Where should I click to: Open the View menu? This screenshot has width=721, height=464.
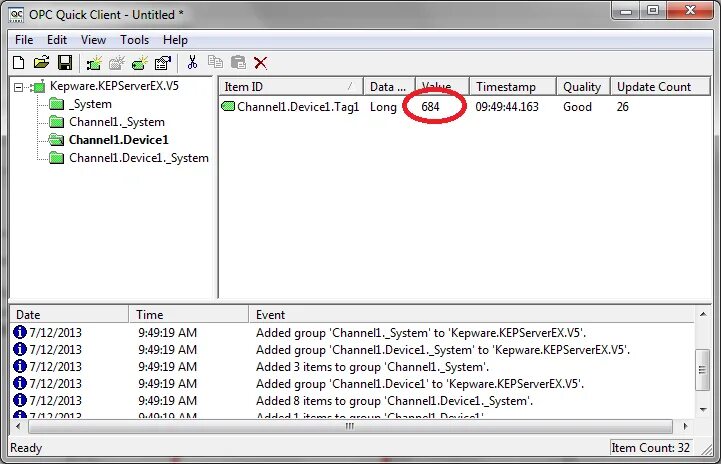[93, 40]
